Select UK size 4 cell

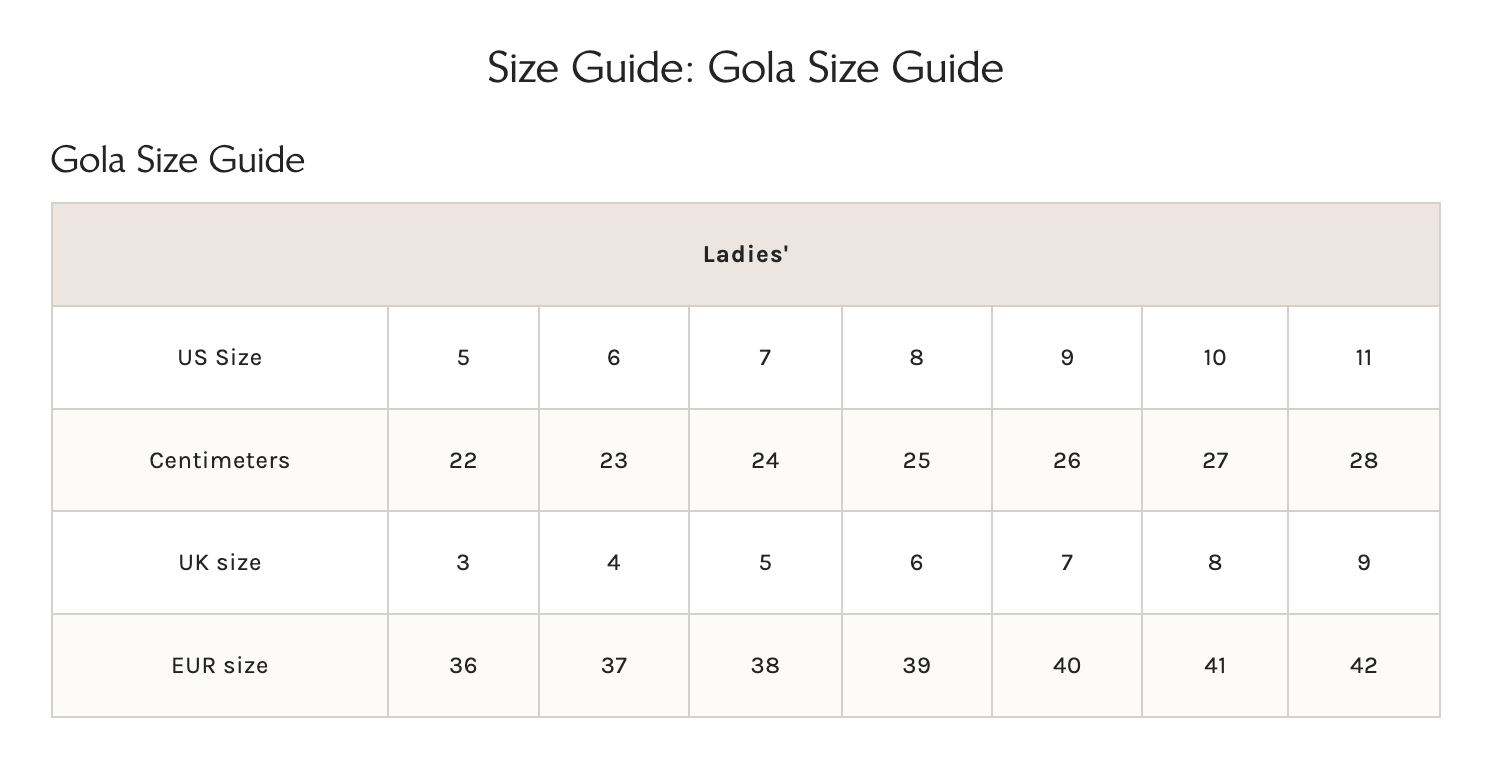[x=614, y=563]
